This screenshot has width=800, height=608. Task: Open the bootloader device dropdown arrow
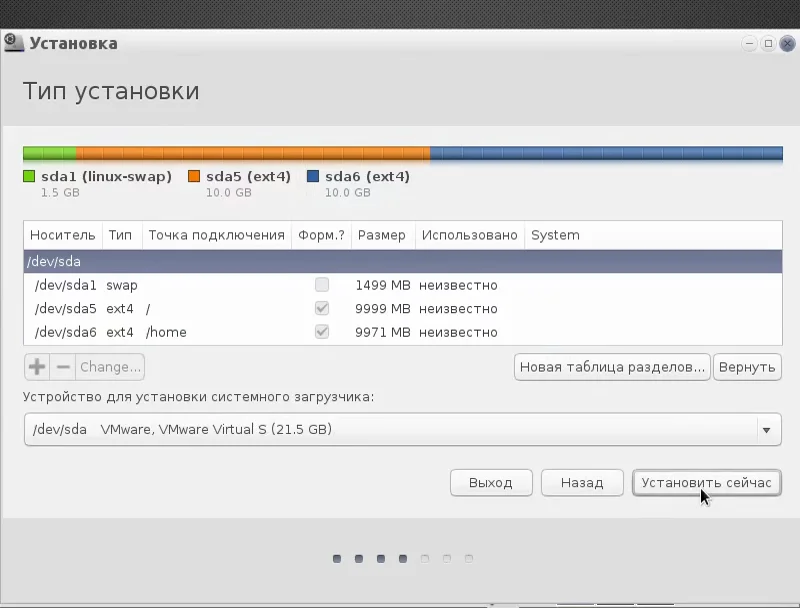tap(766, 430)
